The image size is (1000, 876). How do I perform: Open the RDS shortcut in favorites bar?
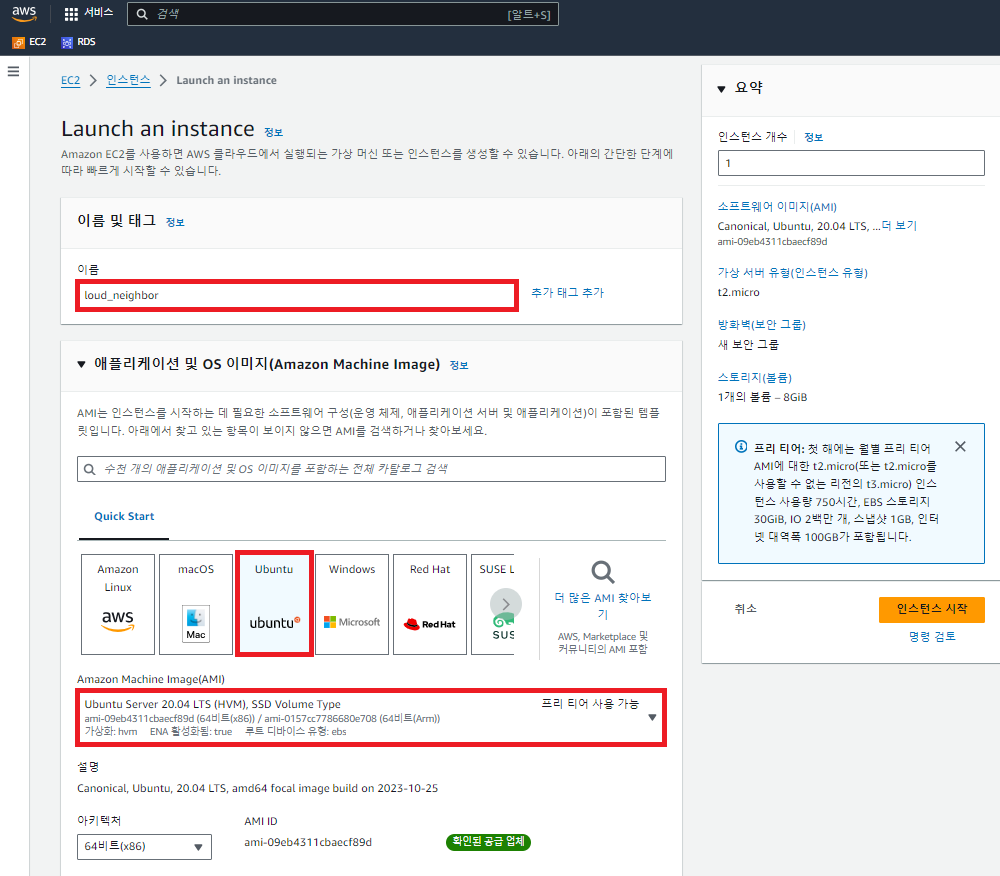point(78,42)
